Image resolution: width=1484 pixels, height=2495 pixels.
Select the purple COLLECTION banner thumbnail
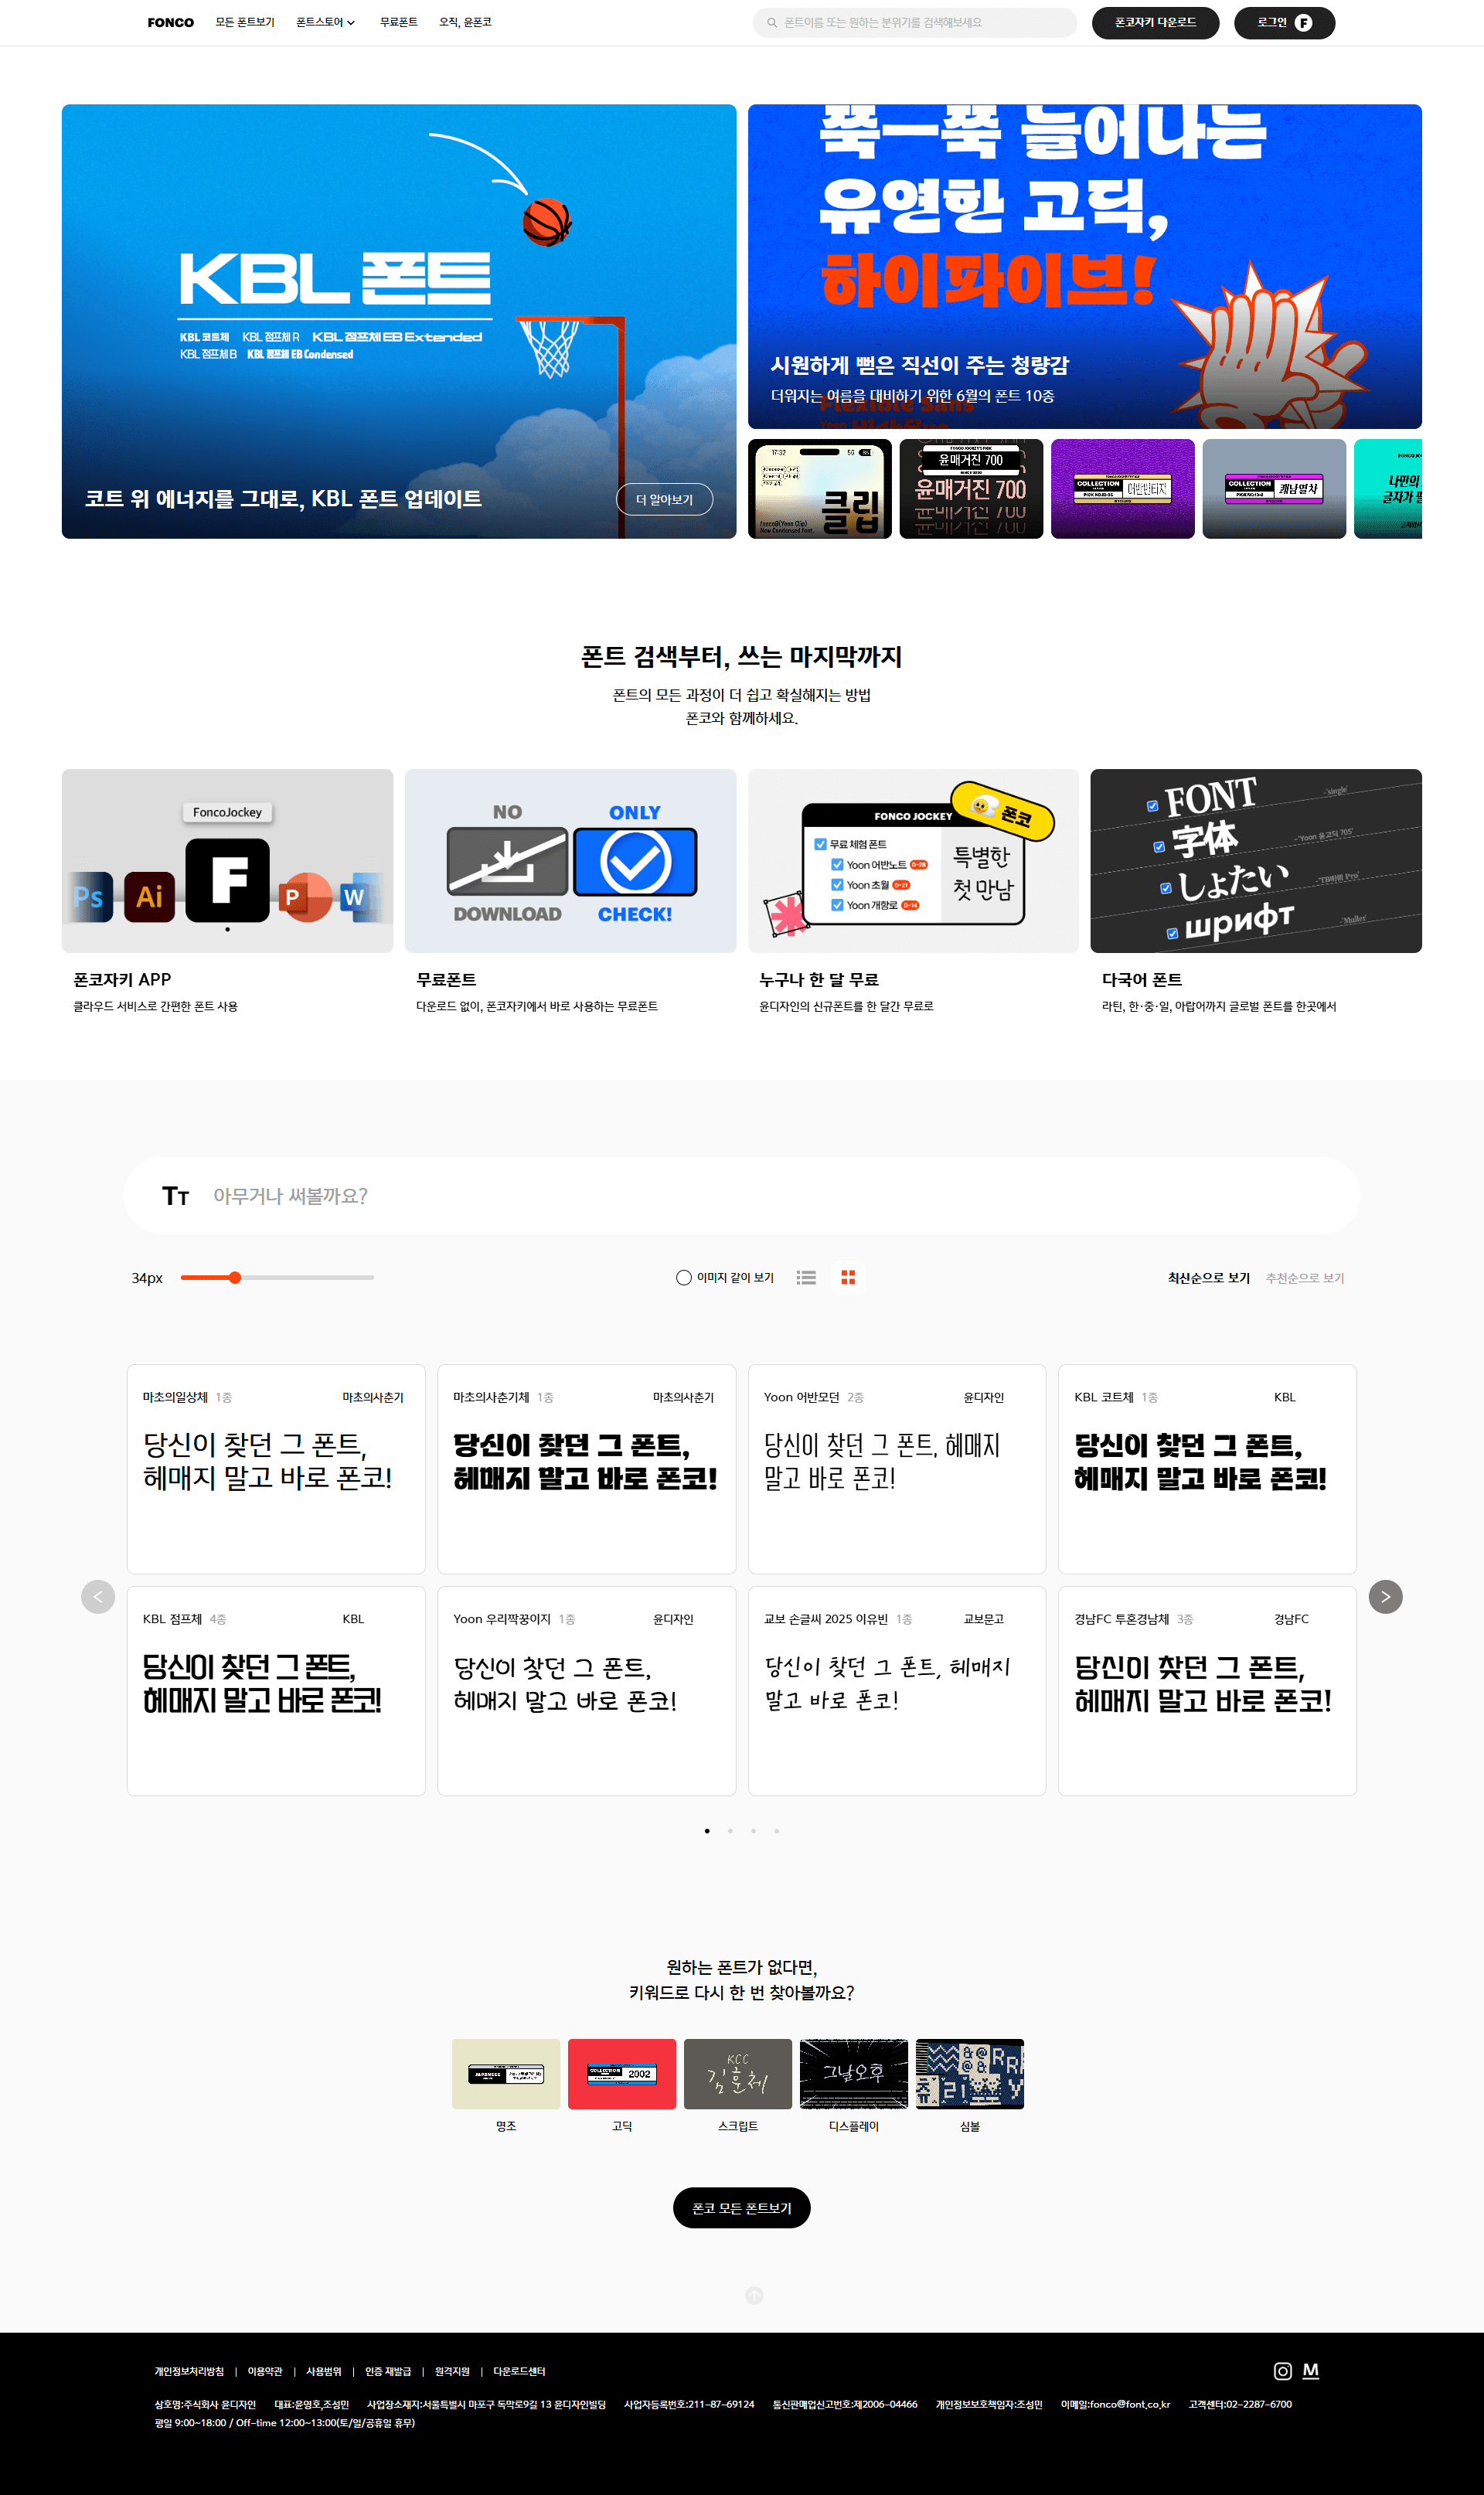point(1122,488)
